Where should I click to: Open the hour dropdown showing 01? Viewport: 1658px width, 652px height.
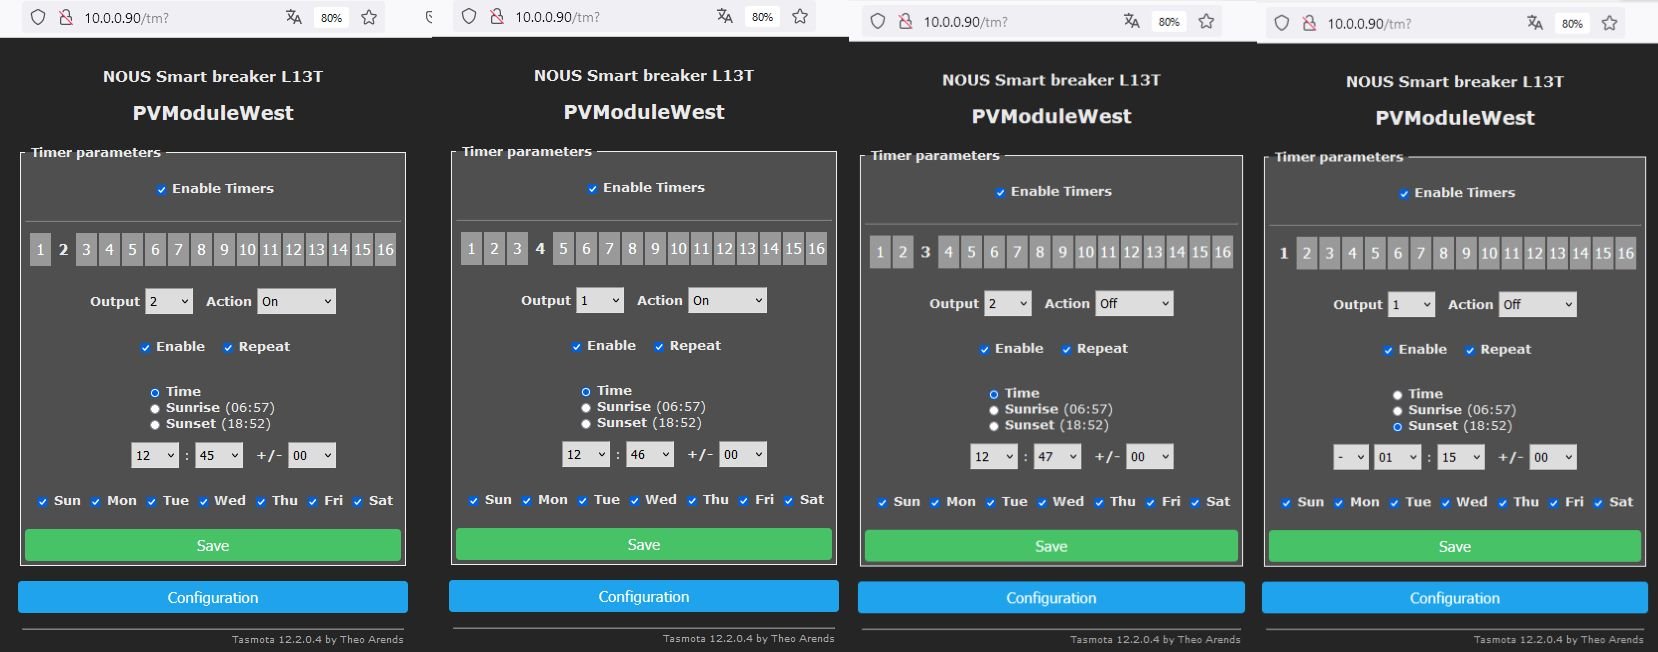pyautogui.click(x=1397, y=457)
